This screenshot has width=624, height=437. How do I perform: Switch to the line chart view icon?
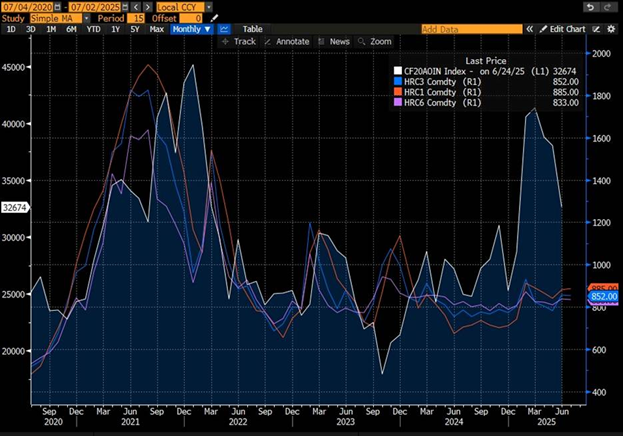point(224,29)
